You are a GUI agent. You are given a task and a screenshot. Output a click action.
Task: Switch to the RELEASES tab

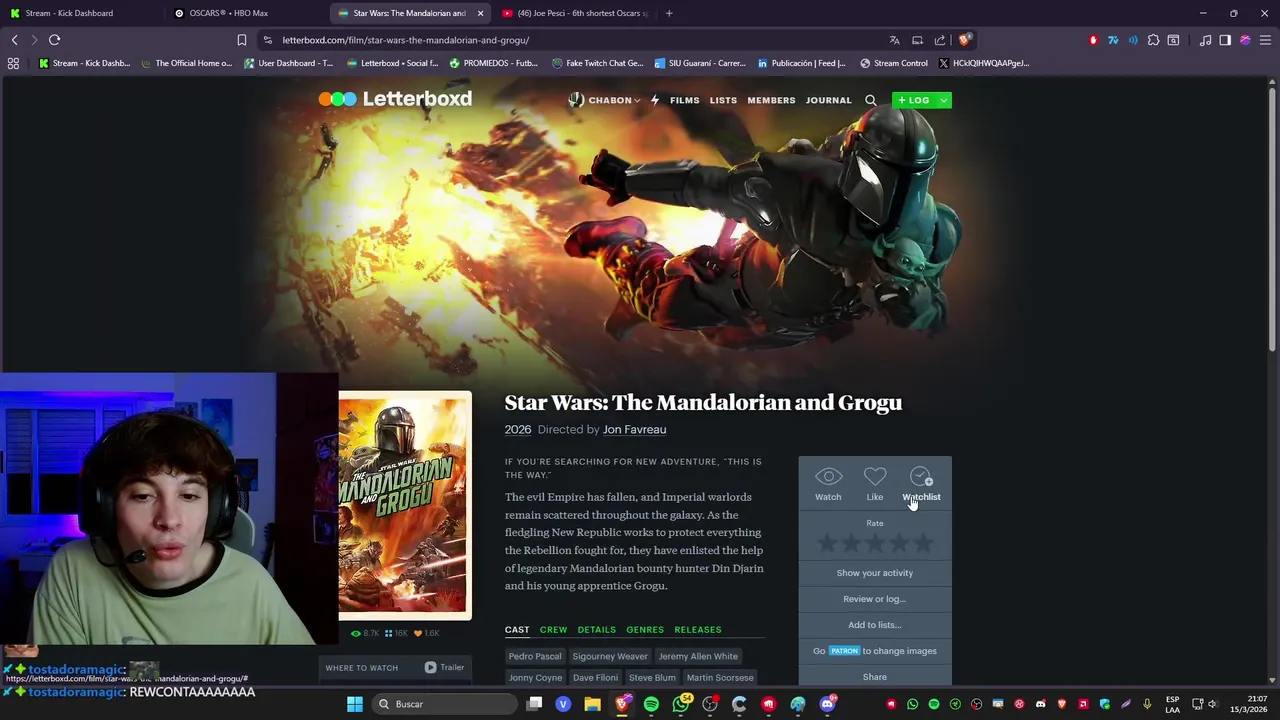(x=698, y=630)
